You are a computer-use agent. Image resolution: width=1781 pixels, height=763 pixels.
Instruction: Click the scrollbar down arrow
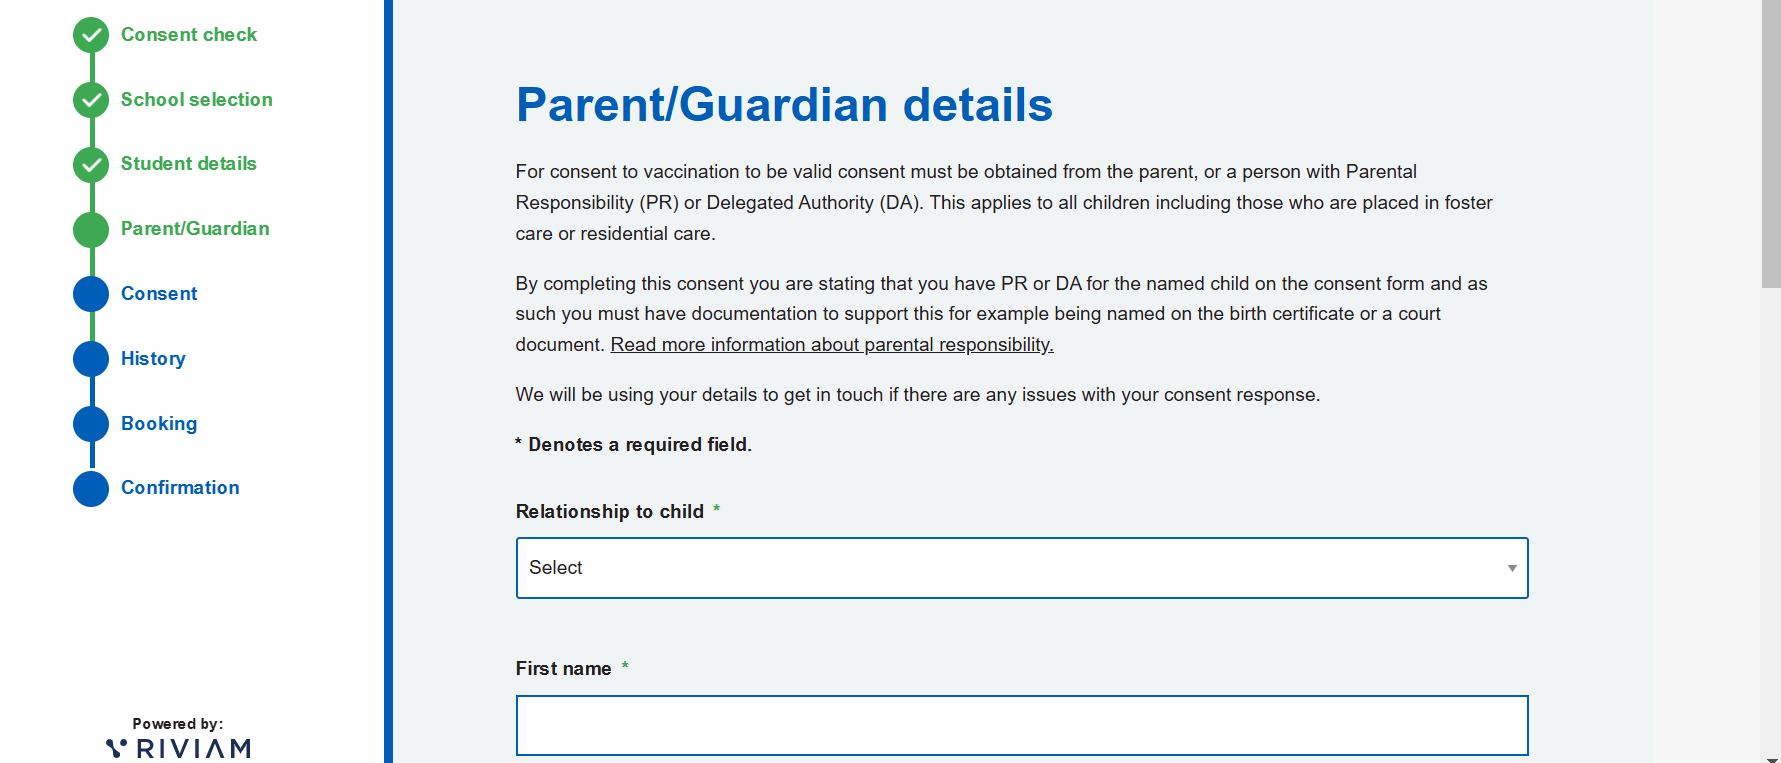1770,757
